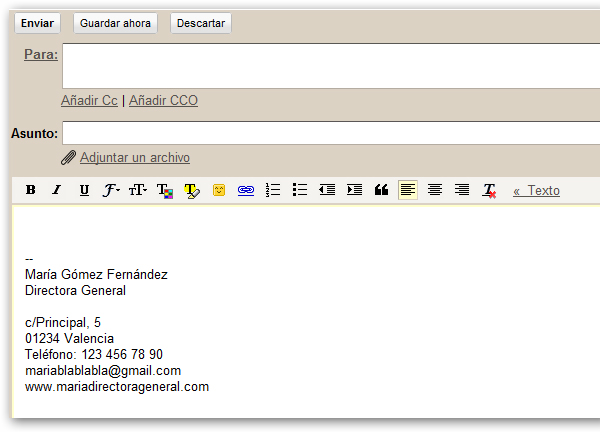Viewport: 600px width, 432px height.
Task: Click the name María Gómez Fernández
Action: tap(96, 275)
